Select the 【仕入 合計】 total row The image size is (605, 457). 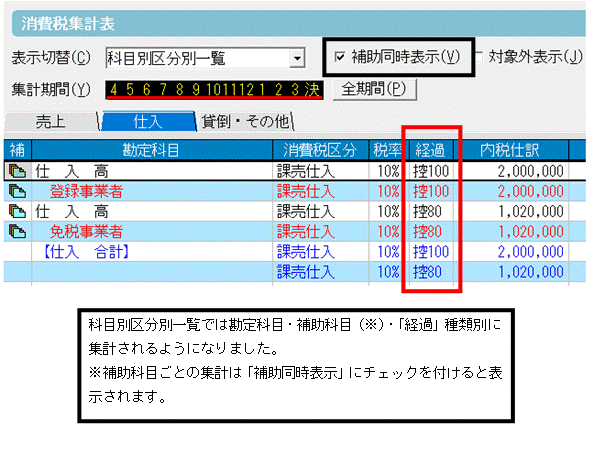(x=295, y=252)
